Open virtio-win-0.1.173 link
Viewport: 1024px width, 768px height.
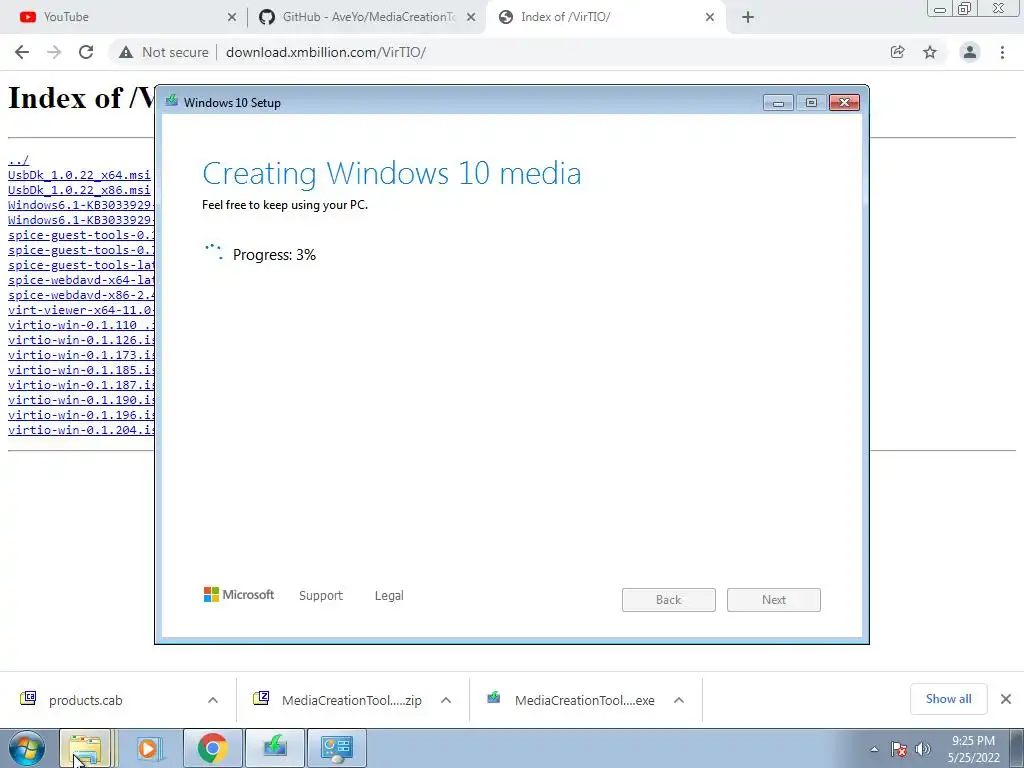pyautogui.click(x=81, y=355)
